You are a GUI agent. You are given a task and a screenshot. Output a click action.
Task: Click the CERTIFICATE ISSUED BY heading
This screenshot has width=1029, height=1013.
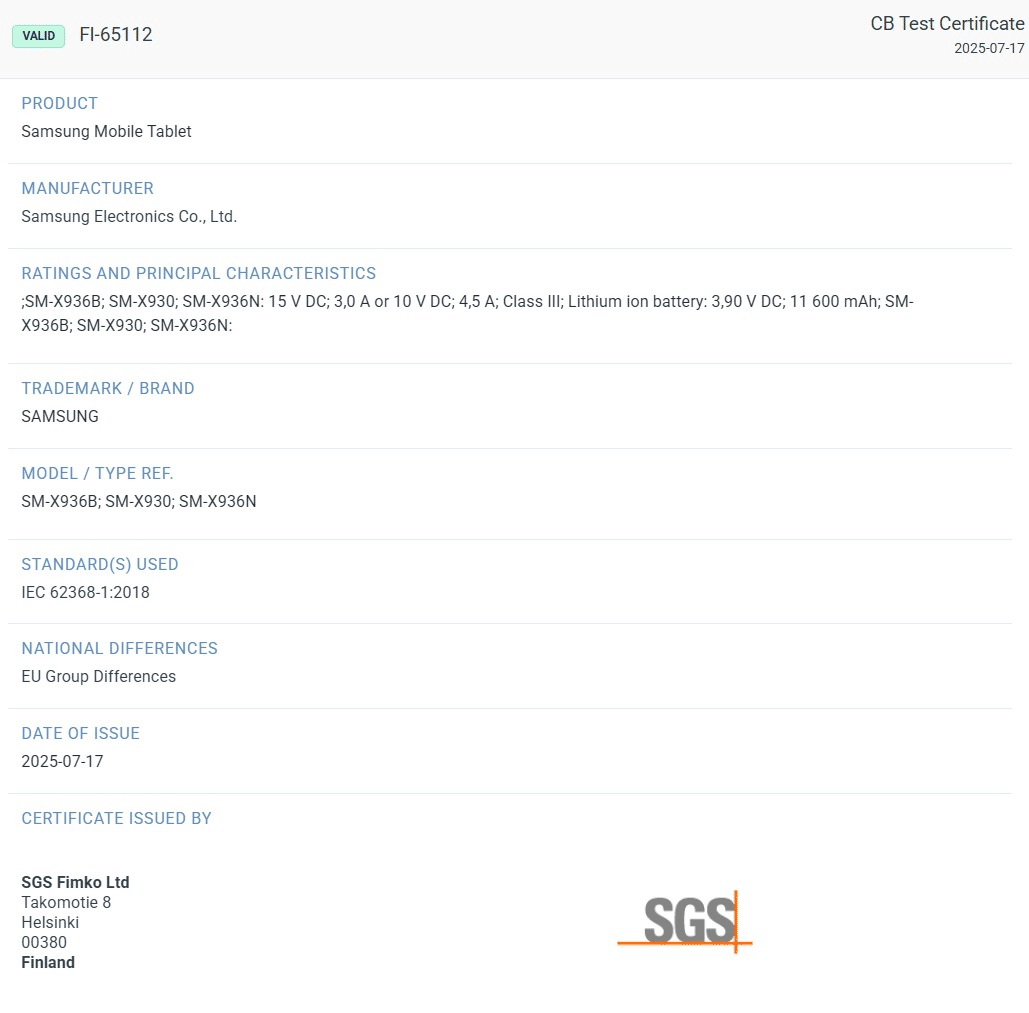coord(116,818)
